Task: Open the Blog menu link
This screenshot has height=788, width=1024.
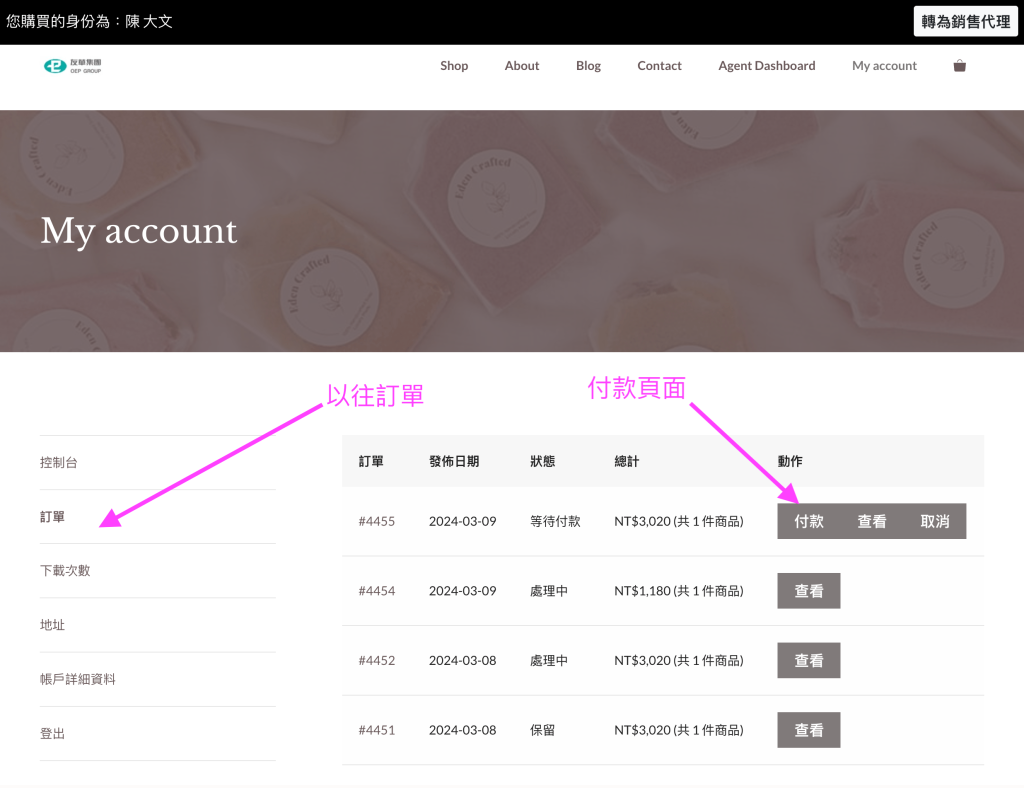Action: tap(588, 66)
